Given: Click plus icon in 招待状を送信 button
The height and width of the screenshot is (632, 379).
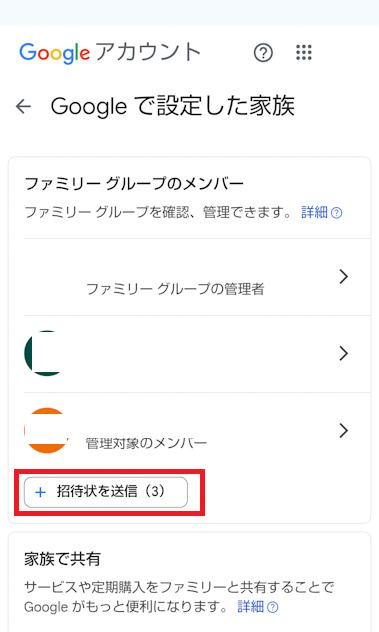Looking at the screenshot, I should (40, 492).
